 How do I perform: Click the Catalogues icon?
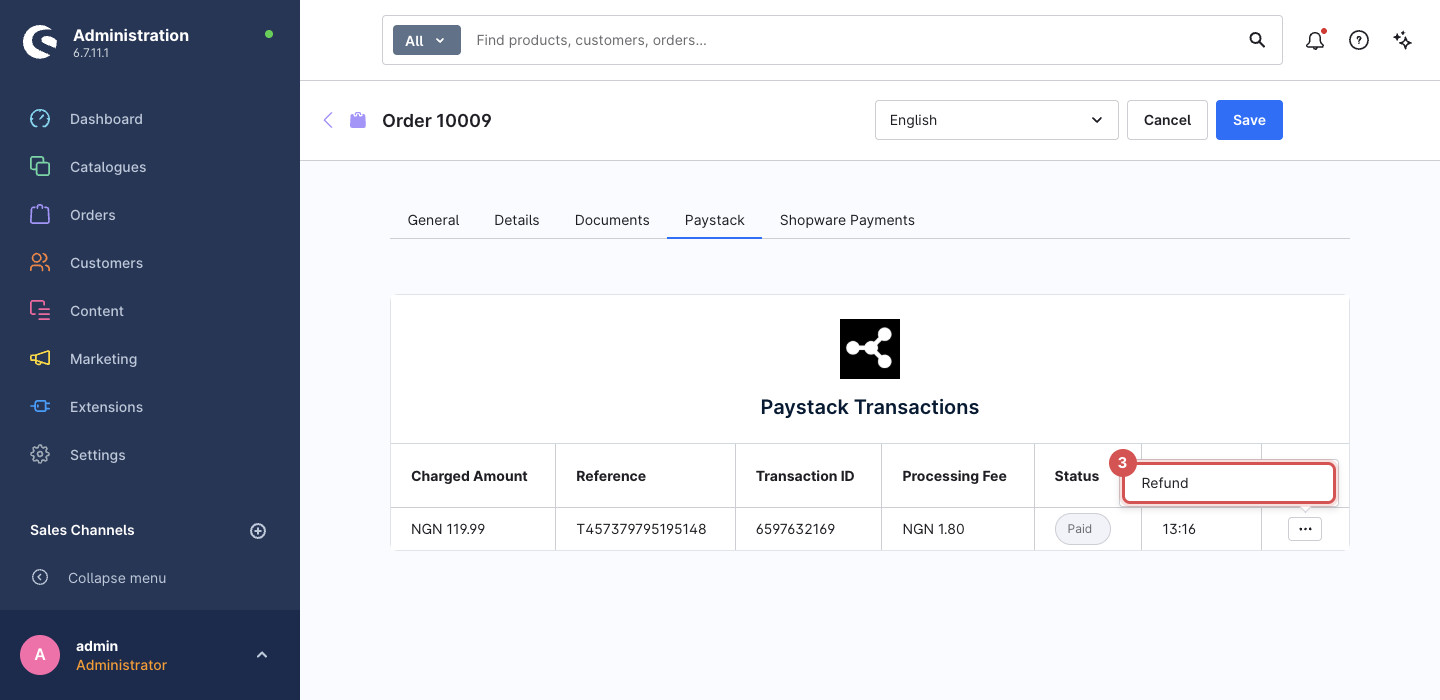coord(40,167)
